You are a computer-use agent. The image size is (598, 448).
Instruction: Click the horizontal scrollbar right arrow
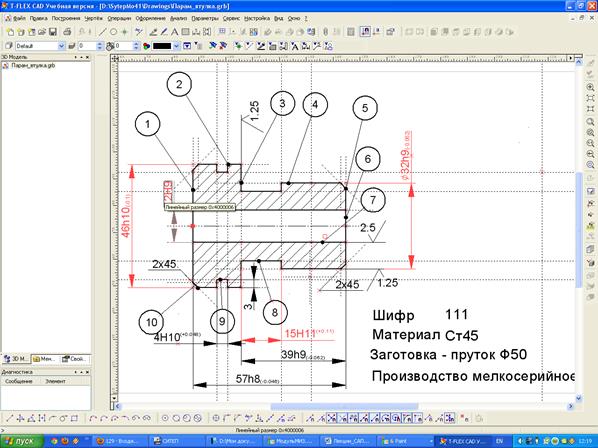click(571, 406)
